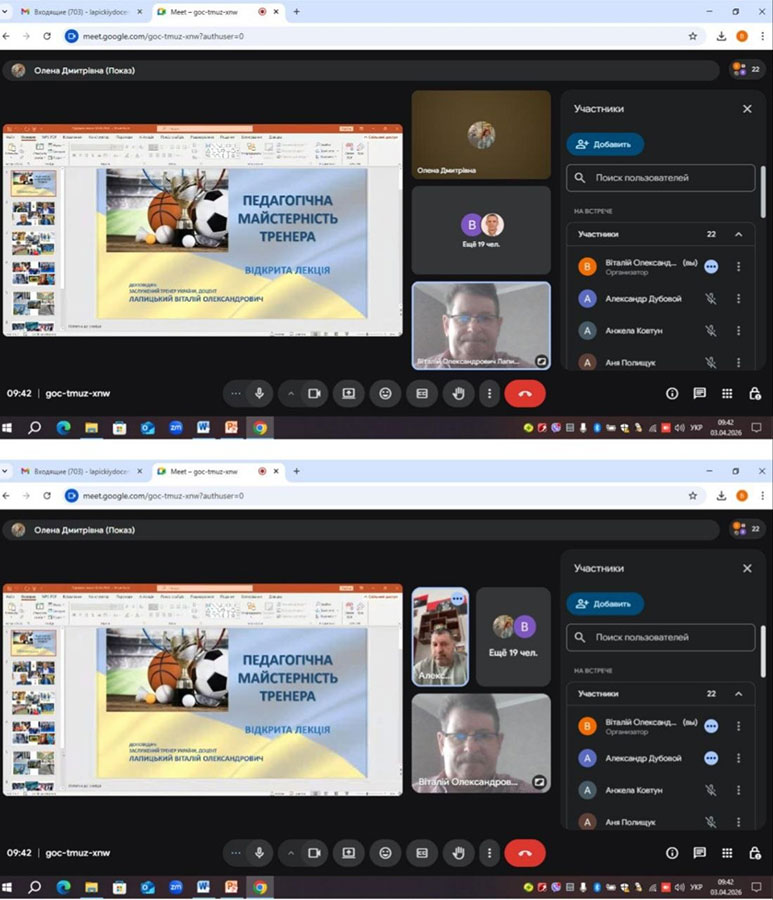This screenshot has width=773, height=900.
Task: Toggle the camera button in the bottom screenshot
Action: 314,854
